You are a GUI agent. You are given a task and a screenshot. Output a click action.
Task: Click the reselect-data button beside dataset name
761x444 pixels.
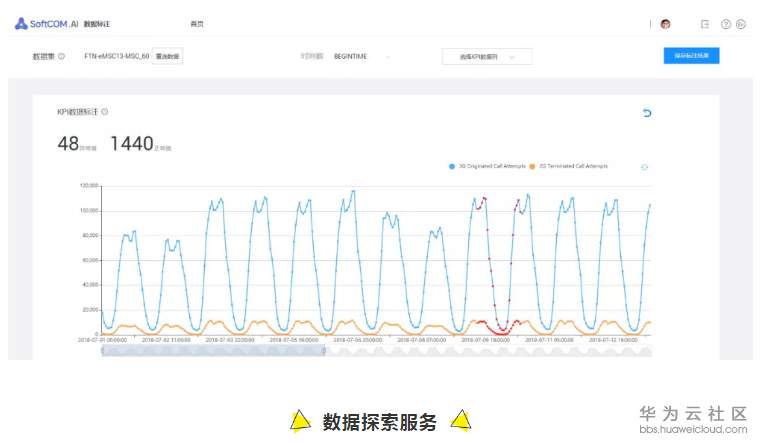point(167,56)
